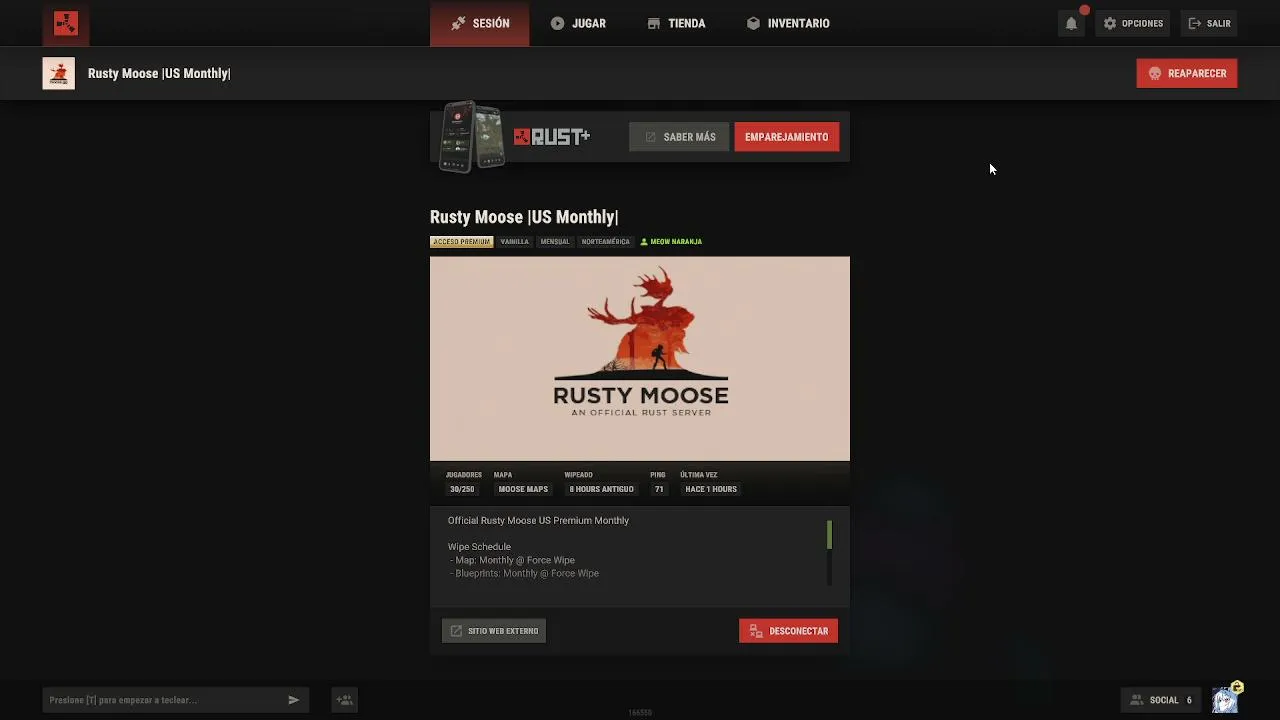The height and width of the screenshot is (720, 1280).
Task: Open Opciones settings
Action: click(1133, 23)
